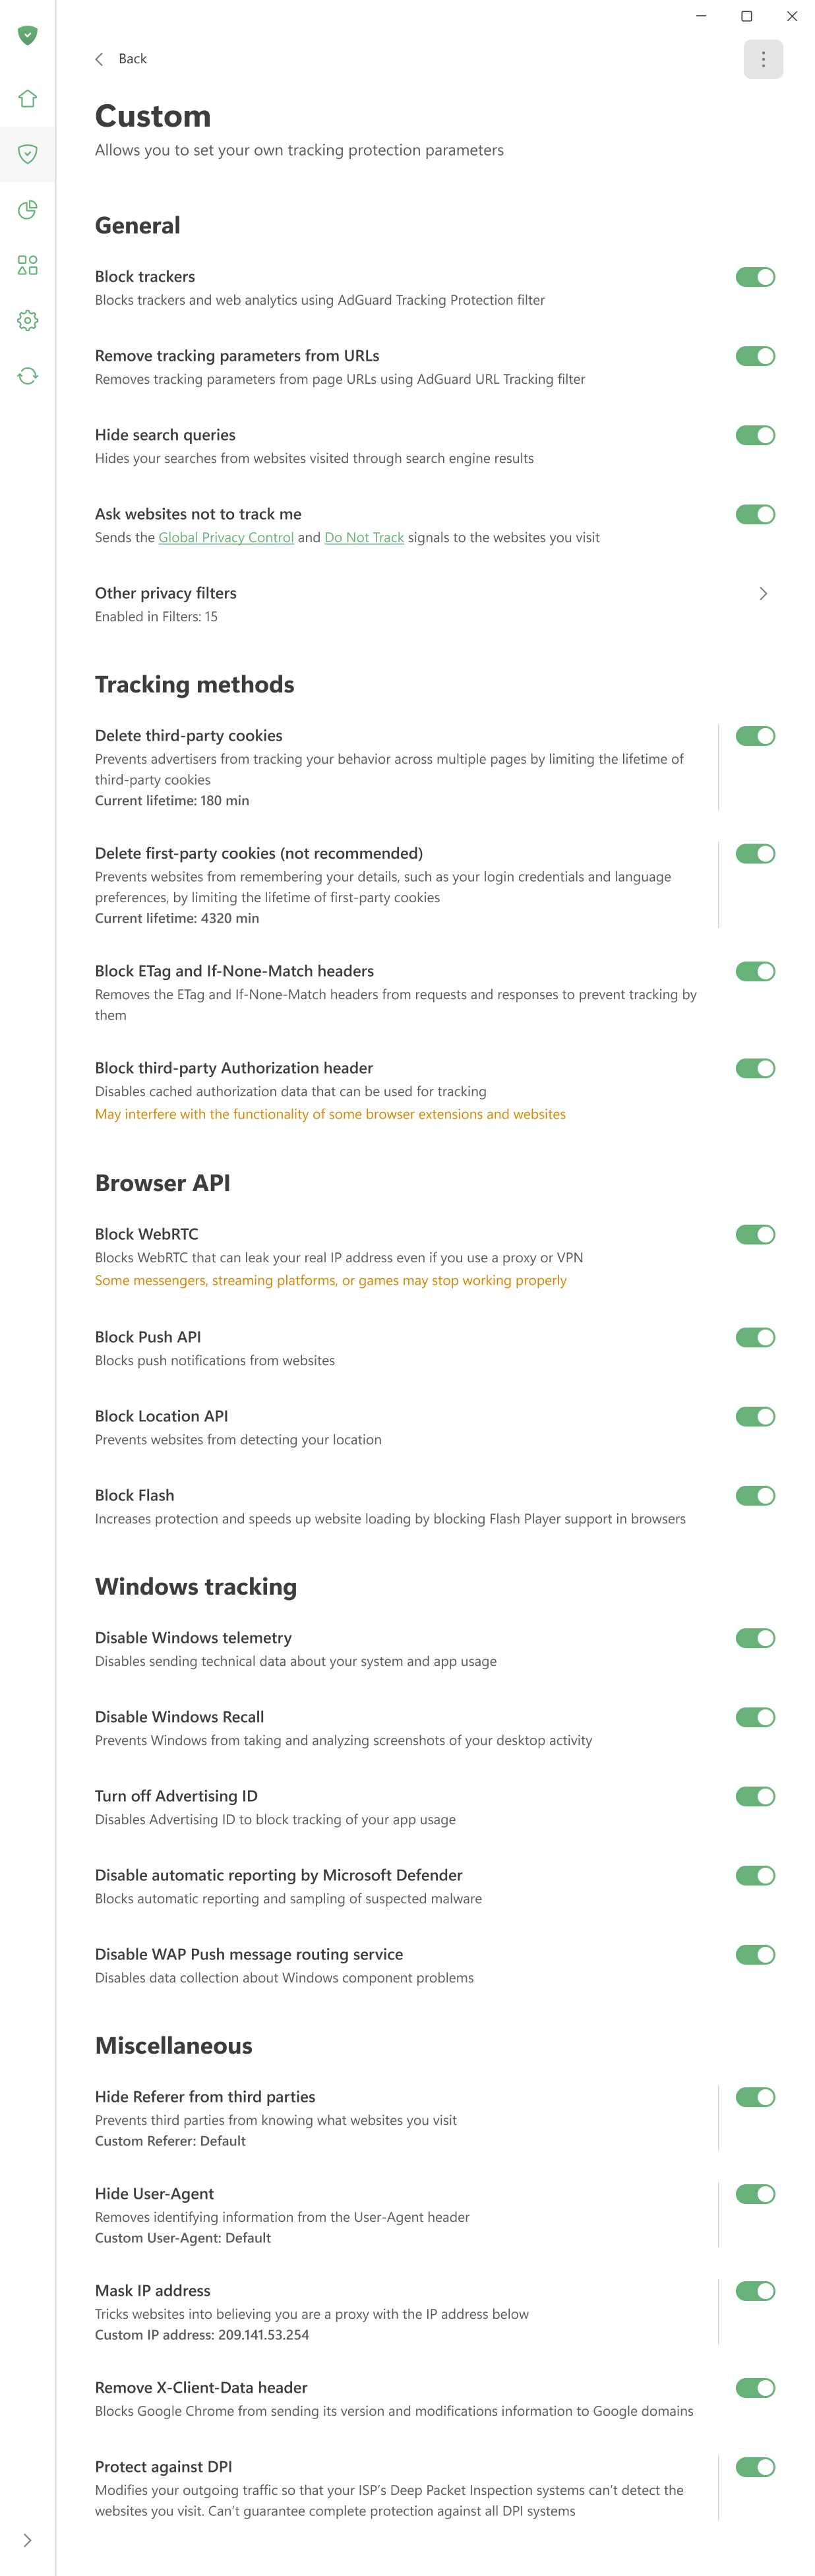Expand the sidebar using the bottom chevron
This screenshot has width=815, height=2576.
pos(27,2539)
